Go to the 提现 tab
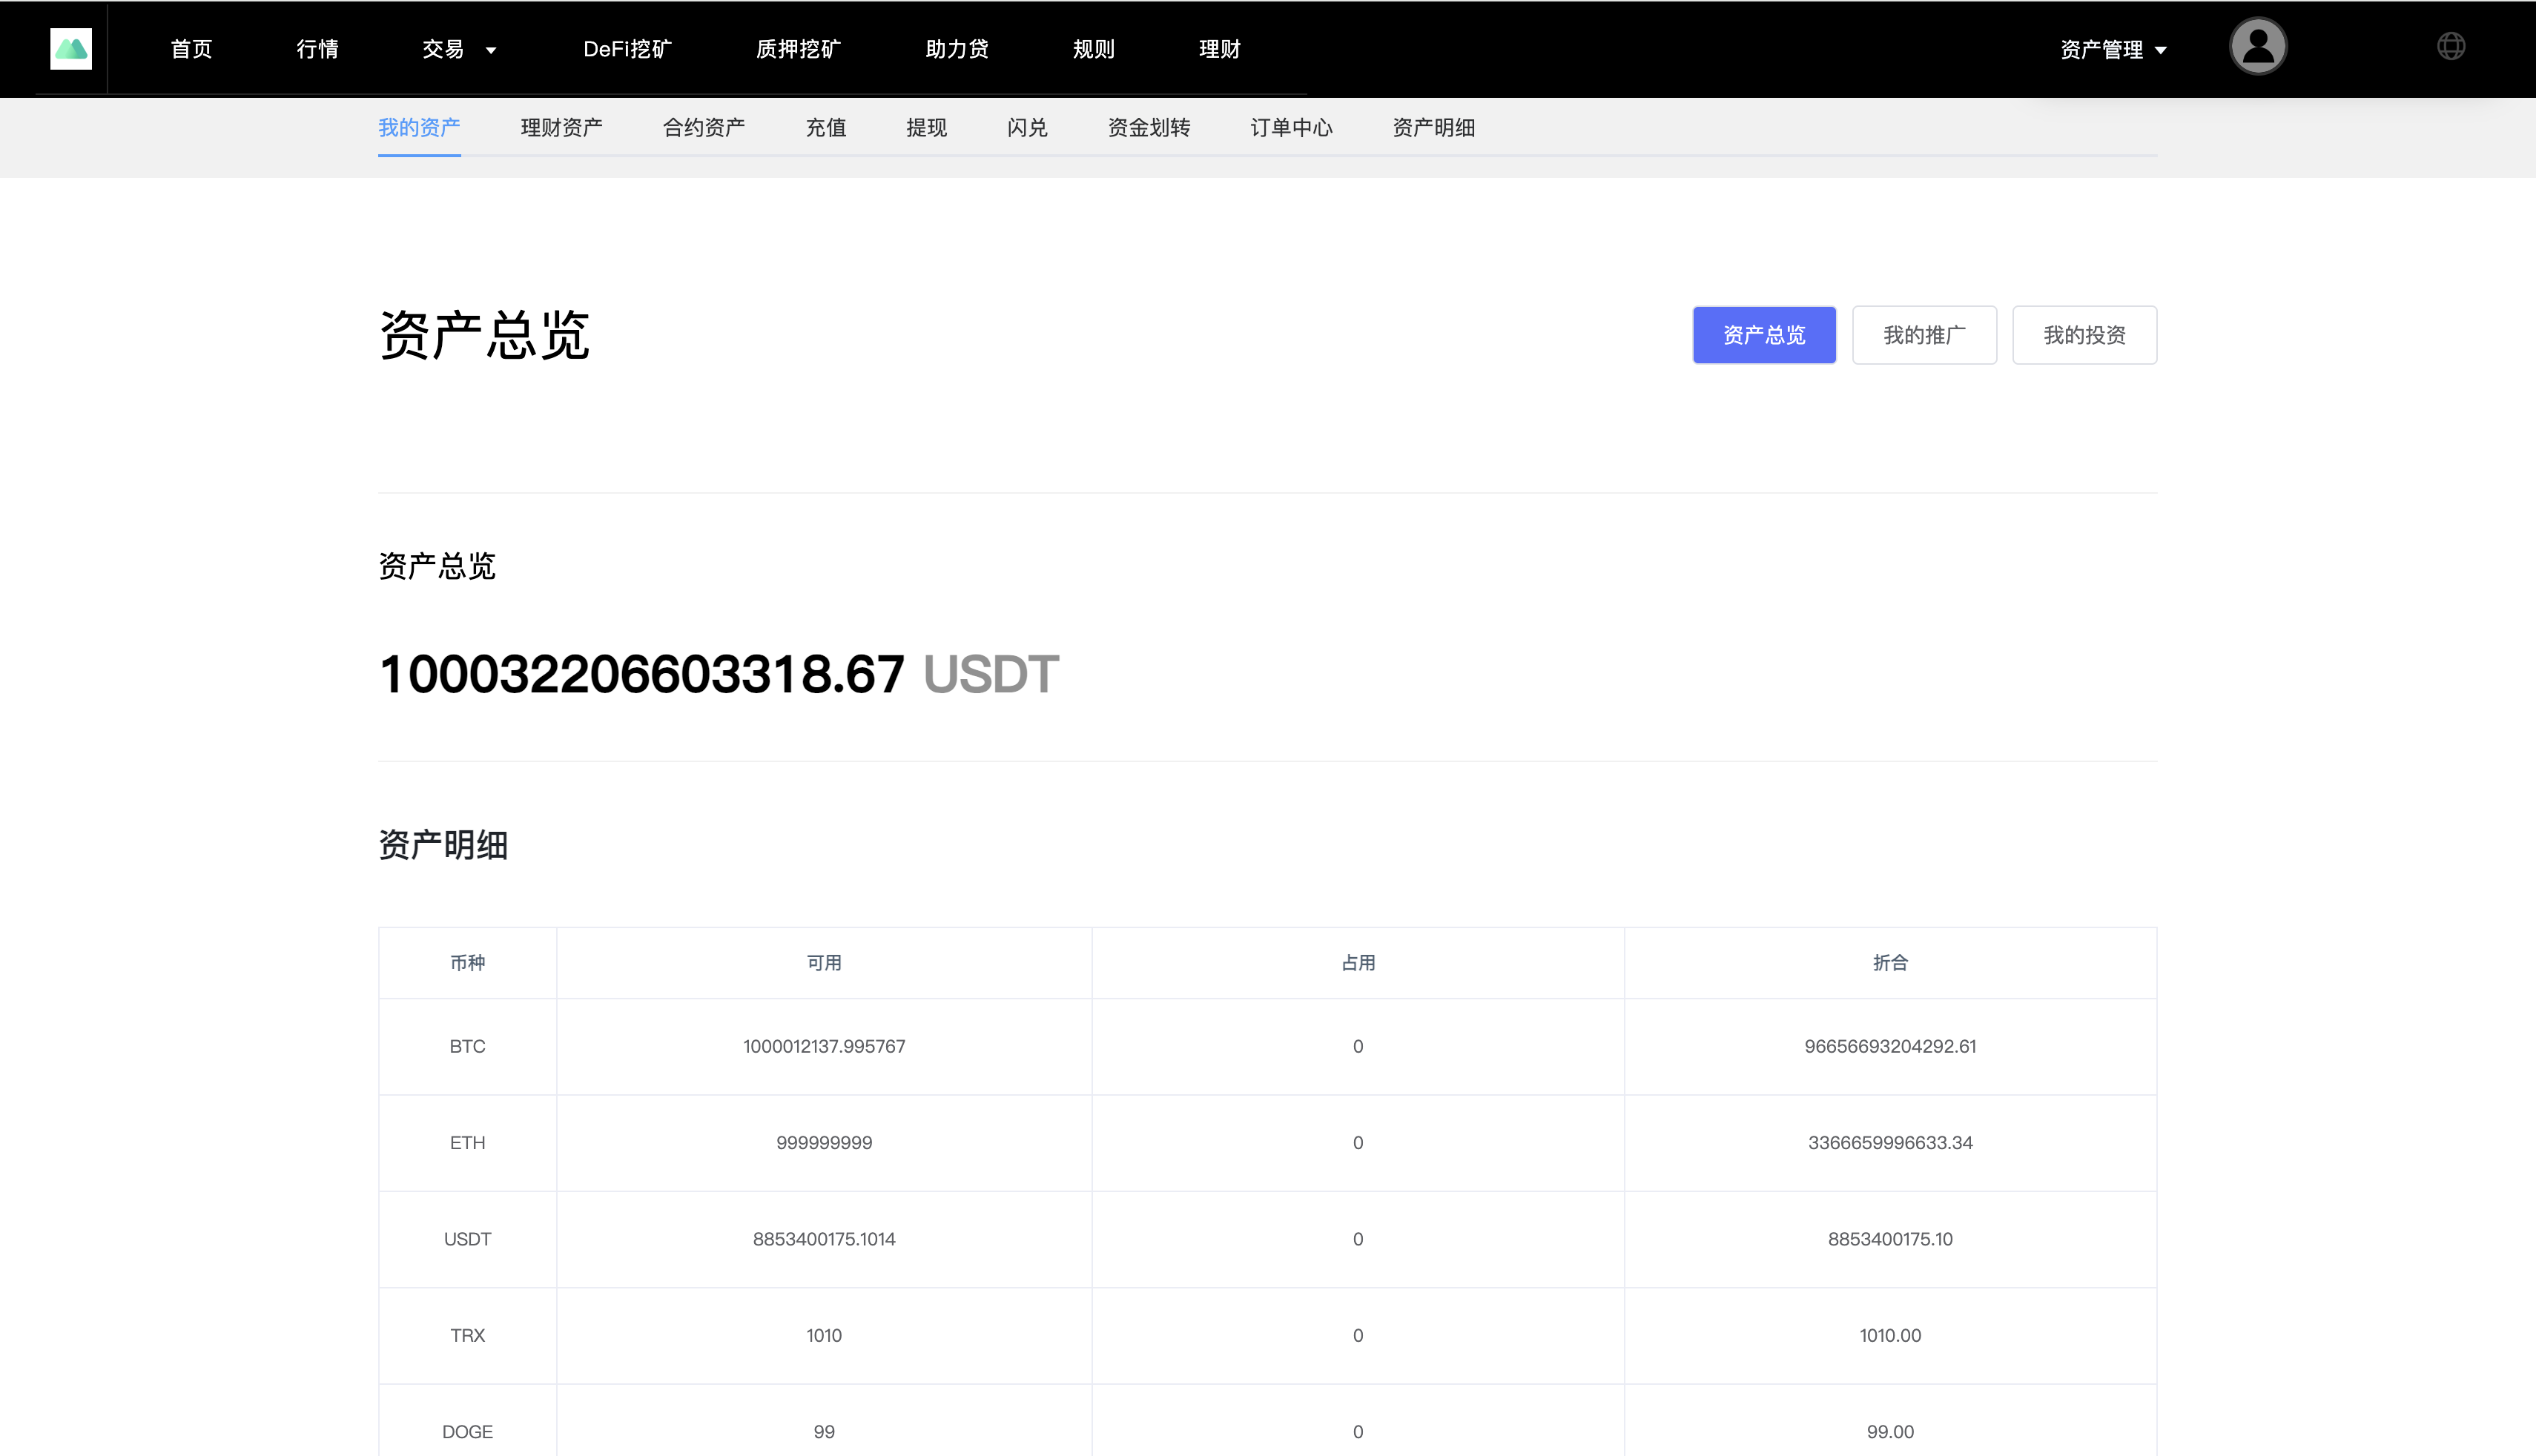 (x=926, y=128)
